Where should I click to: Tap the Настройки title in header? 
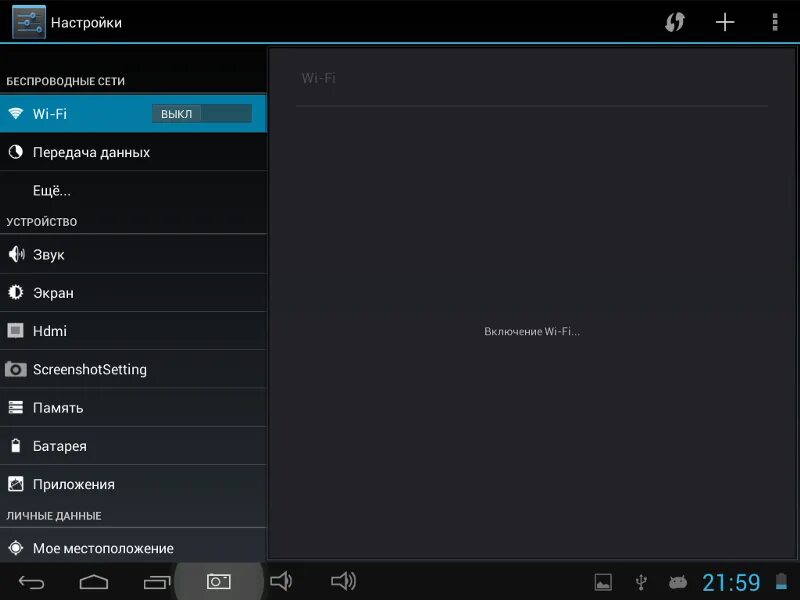86,22
